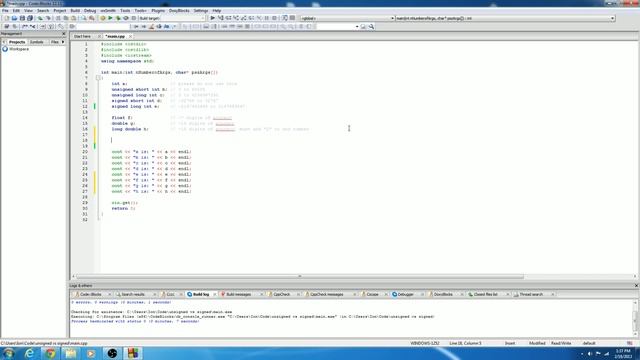640x360 pixels.
Task: Close the Management panel
Action: [63, 33]
